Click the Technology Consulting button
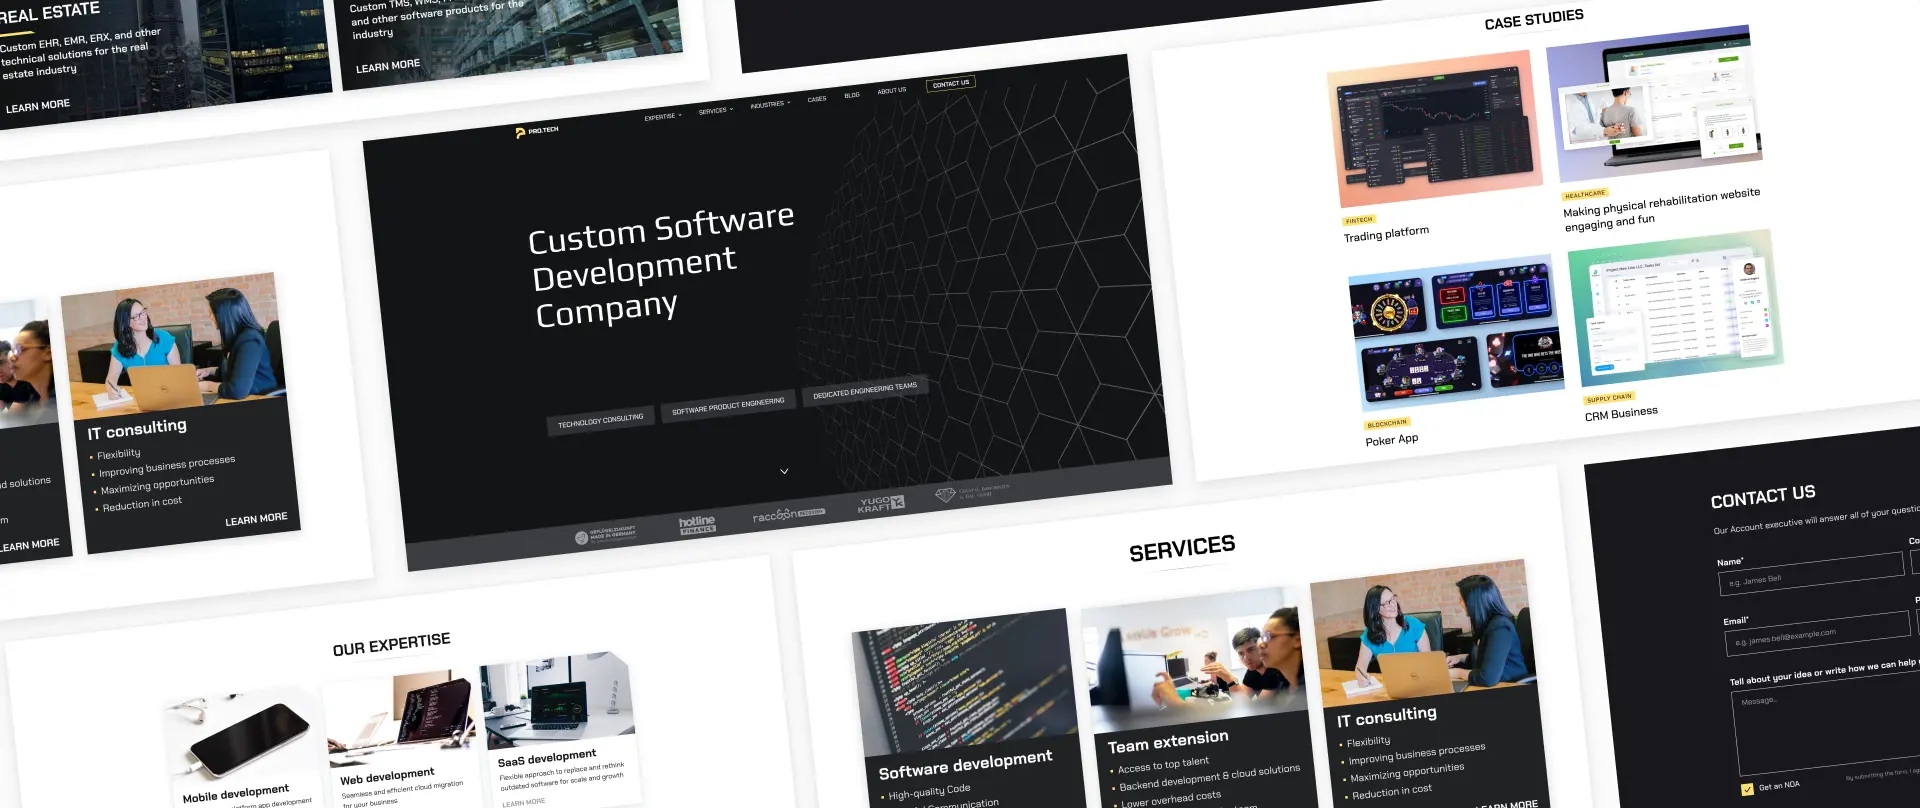This screenshot has height=808, width=1920. 601,422
